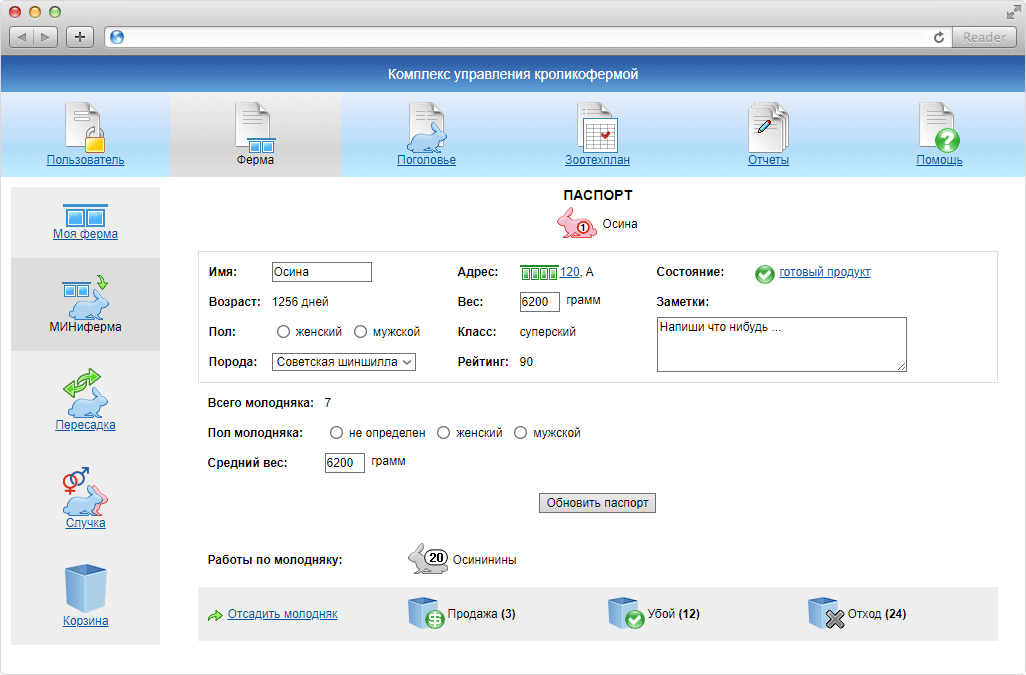This screenshot has height=675, width=1026.
Task: Open the Порода dropdown Советская шиншилла
Action: 344,362
